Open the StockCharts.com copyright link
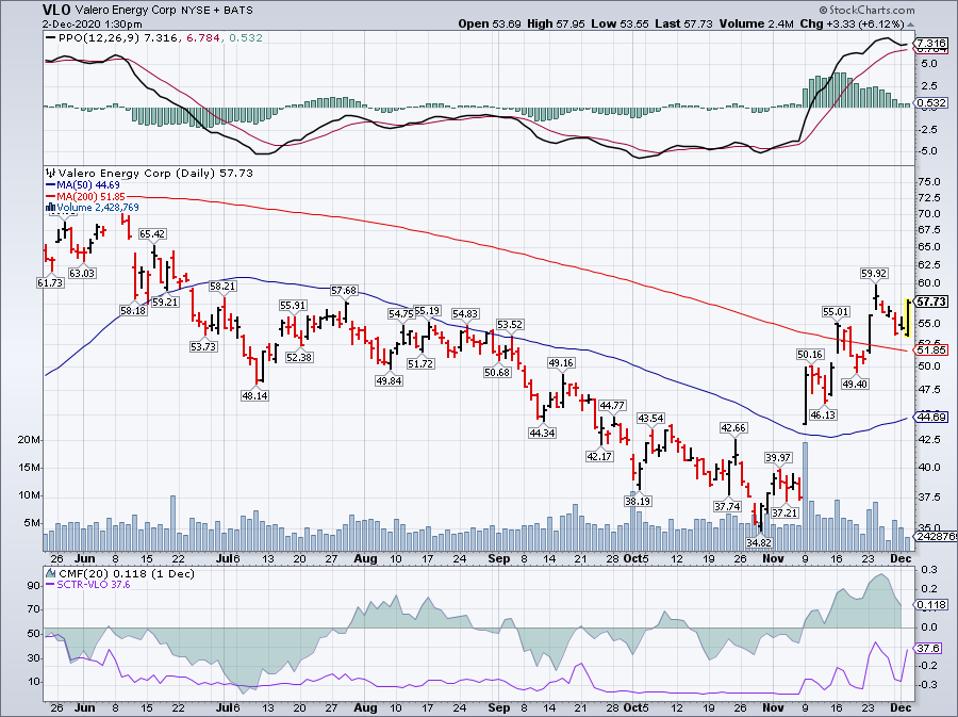This screenshot has height=717, width=958. pyautogui.click(x=867, y=10)
